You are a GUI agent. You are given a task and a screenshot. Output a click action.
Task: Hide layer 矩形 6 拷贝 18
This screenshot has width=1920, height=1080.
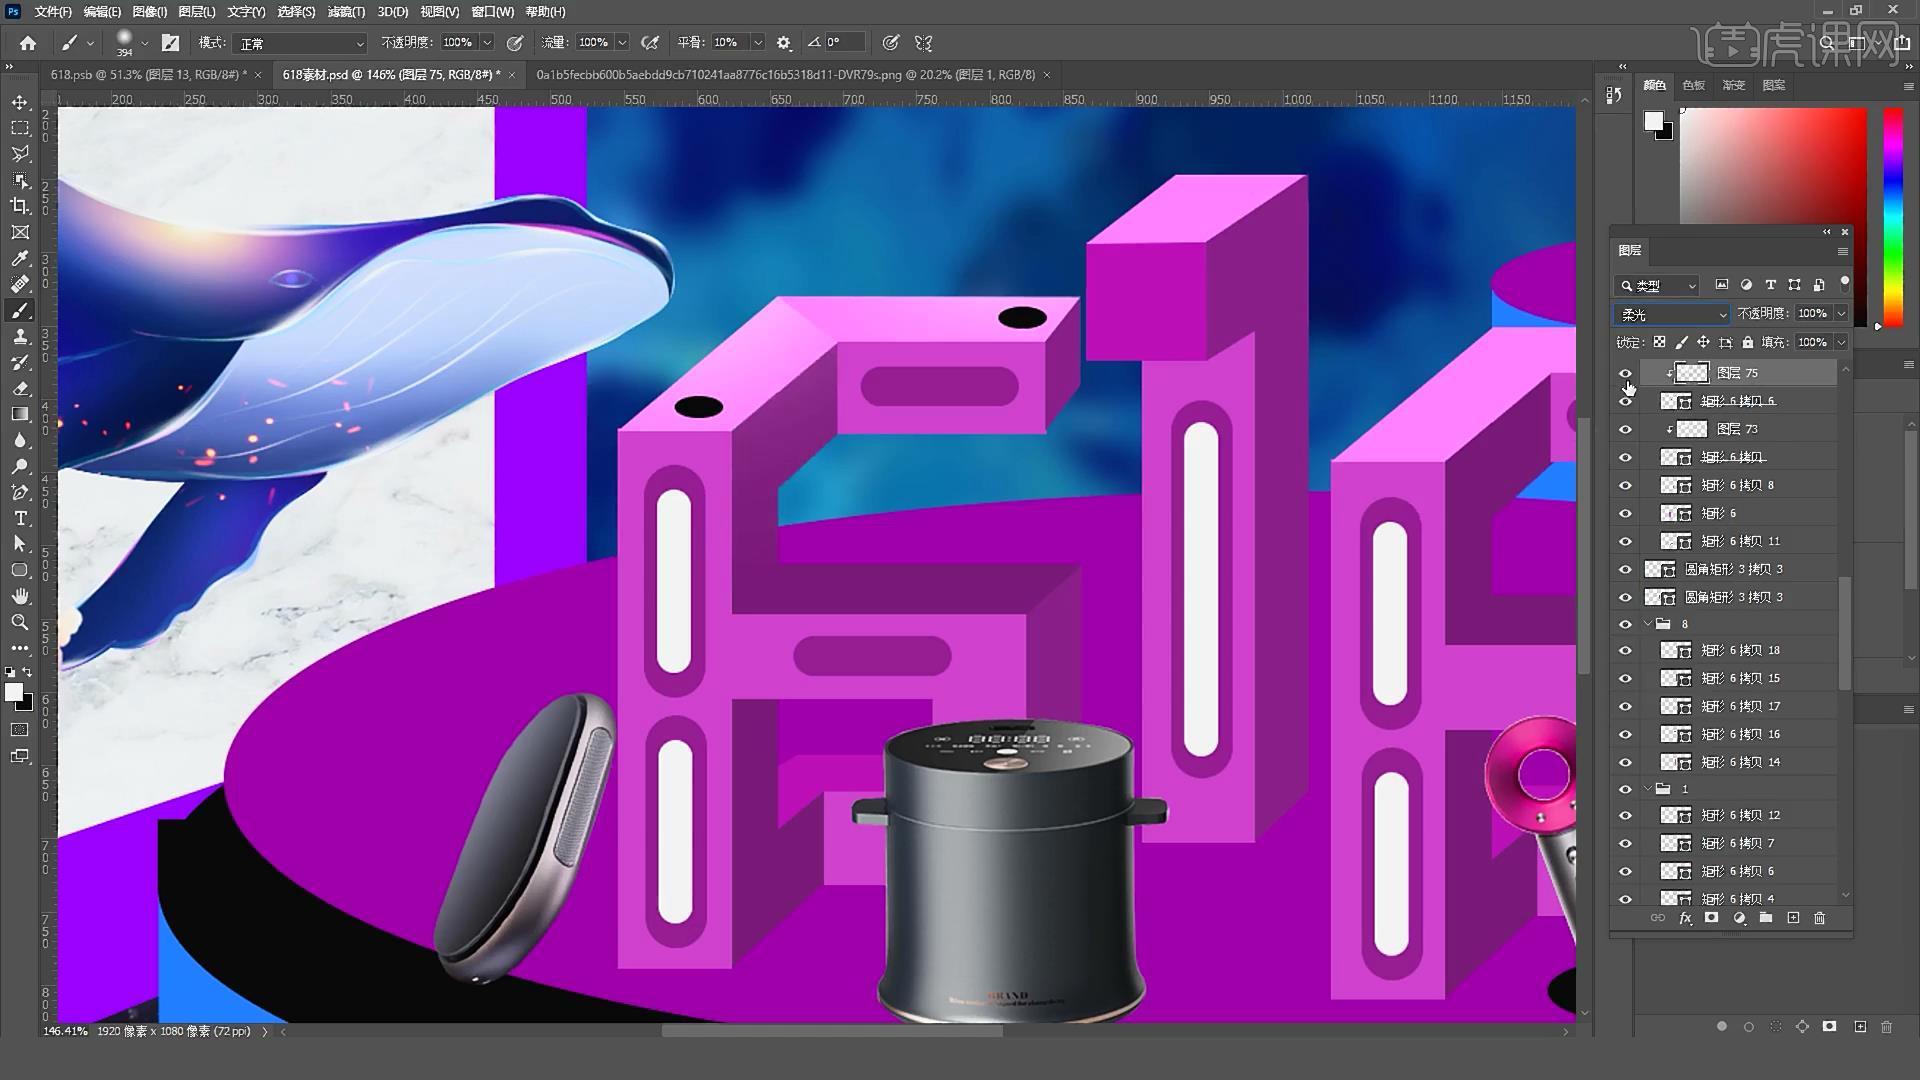coord(1625,650)
